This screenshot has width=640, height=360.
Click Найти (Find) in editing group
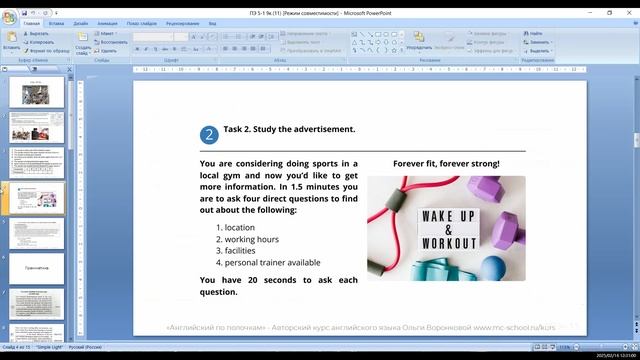pyautogui.click(x=533, y=33)
